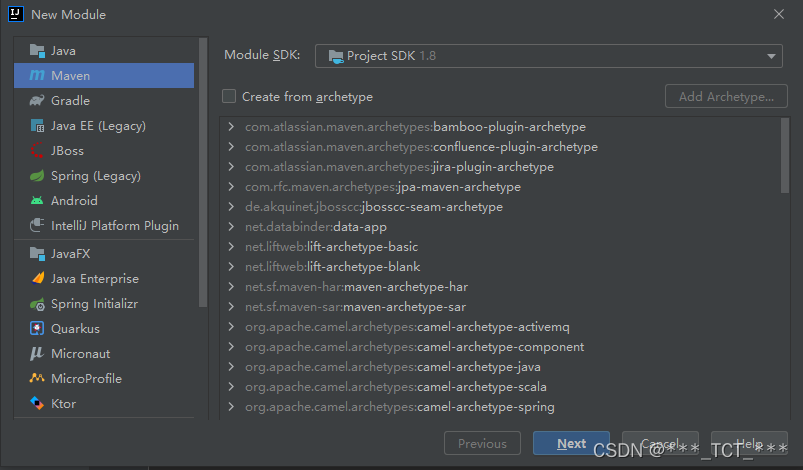Screen dimensions: 803x470
Task: Expand jpa-maven-archetype entry
Action: (231, 186)
